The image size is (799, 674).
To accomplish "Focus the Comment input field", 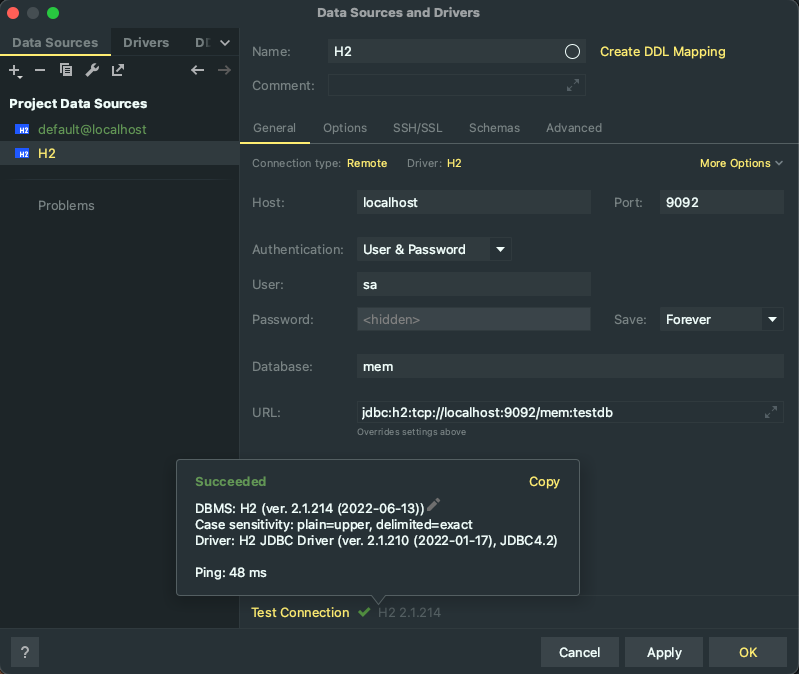I will 457,86.
